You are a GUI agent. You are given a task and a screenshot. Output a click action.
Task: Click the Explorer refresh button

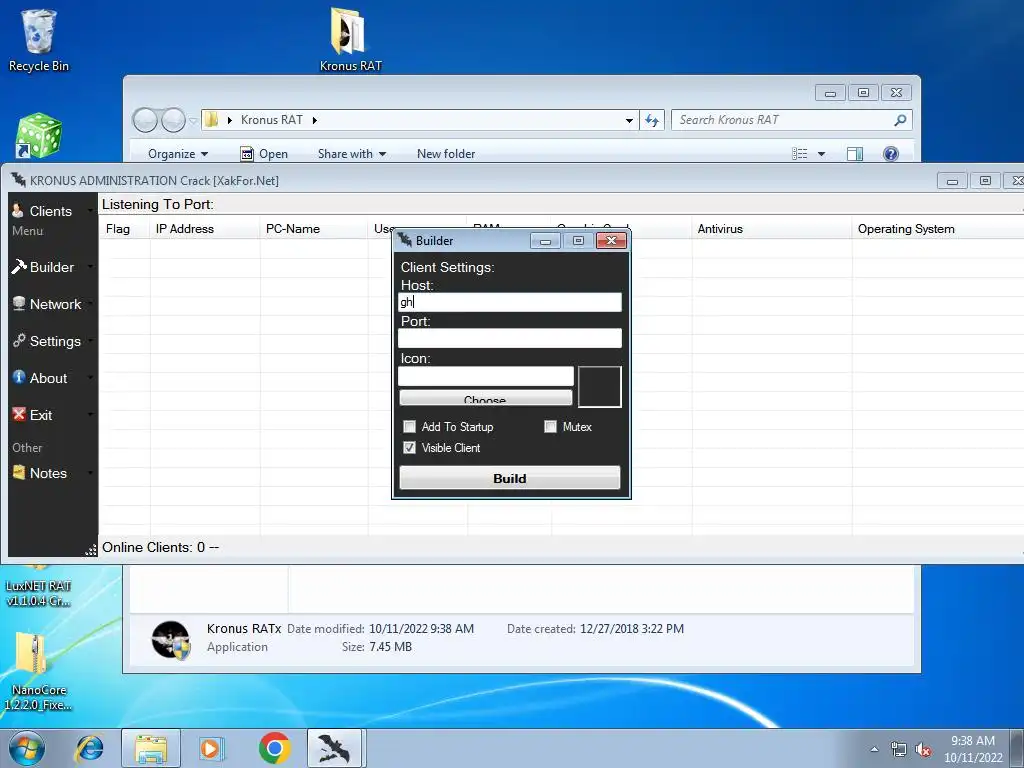(x=652, y=120)
